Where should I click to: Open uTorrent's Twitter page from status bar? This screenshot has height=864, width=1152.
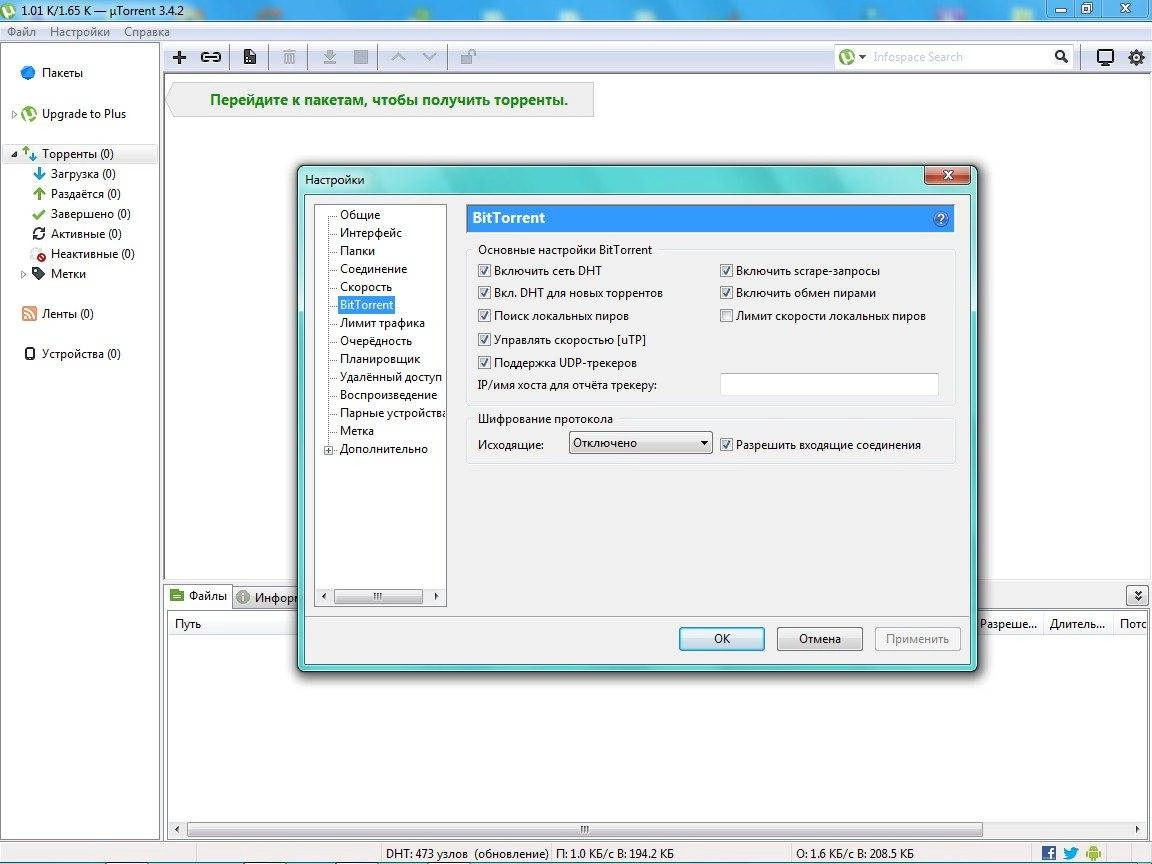[1070, 853]
